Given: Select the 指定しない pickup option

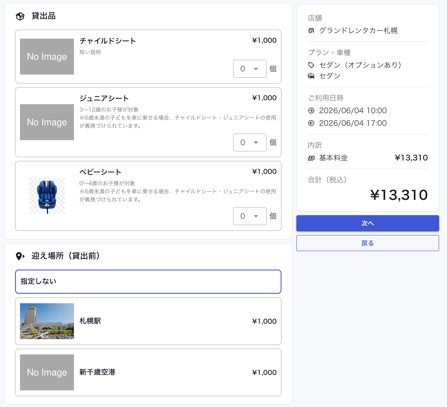Looking at the screenshot, I should tap(148, 282).
